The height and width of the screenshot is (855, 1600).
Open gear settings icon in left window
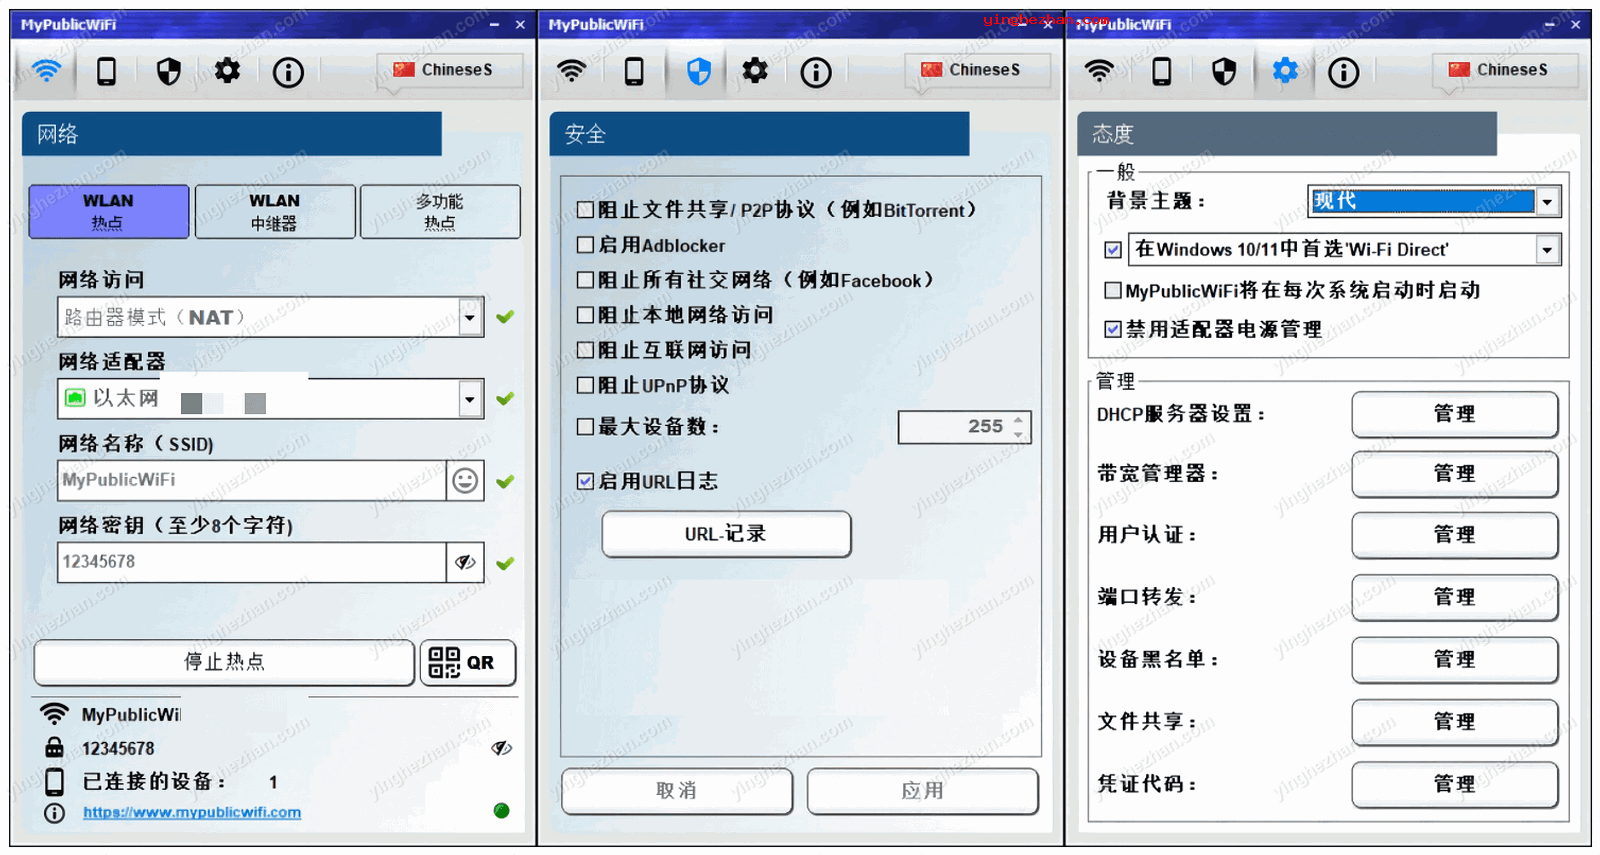[228, 71]
